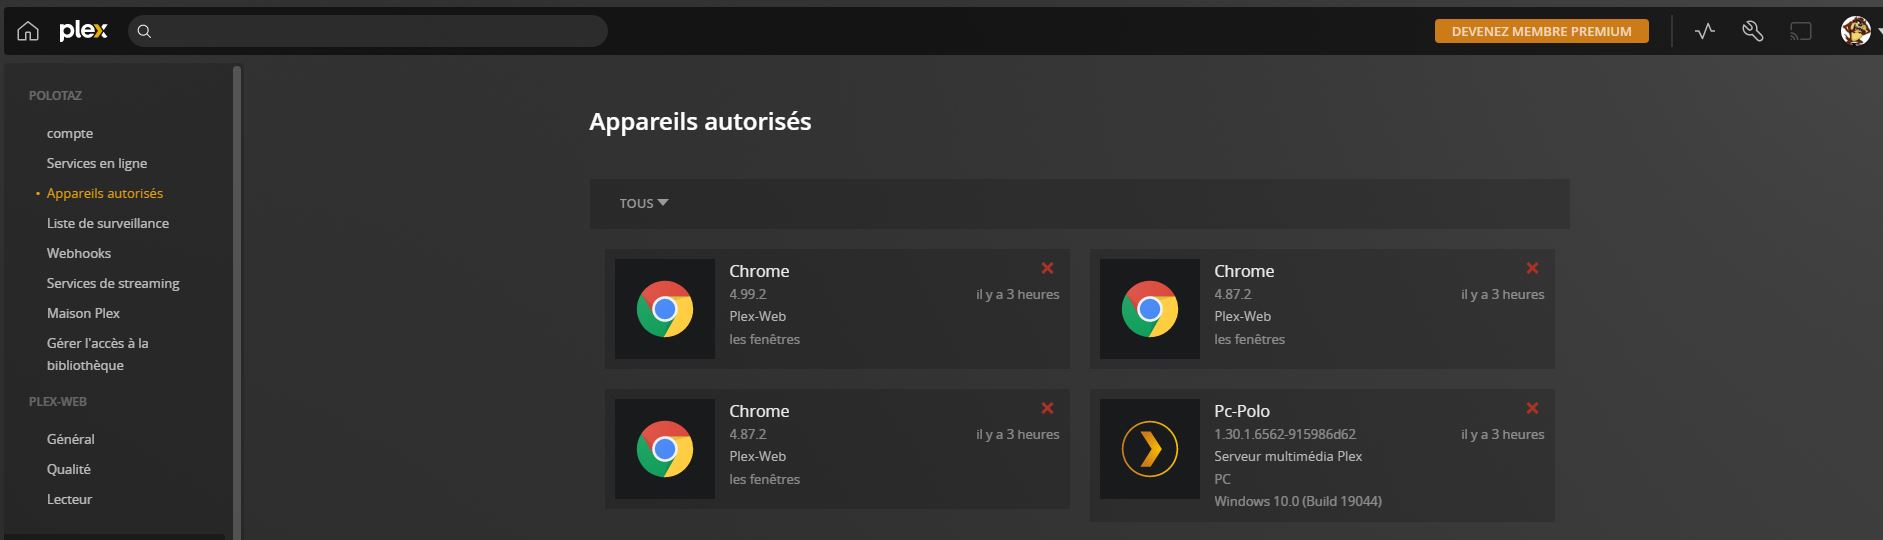Click the search magnifier icon

tap(144, 31)
